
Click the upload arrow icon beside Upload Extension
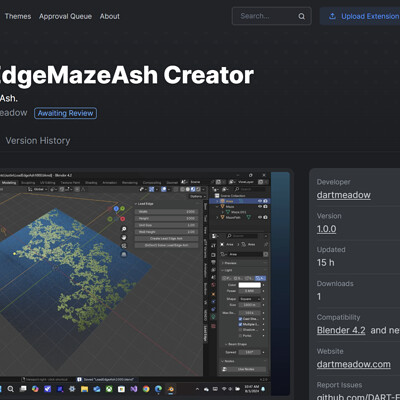pos(332,16)
